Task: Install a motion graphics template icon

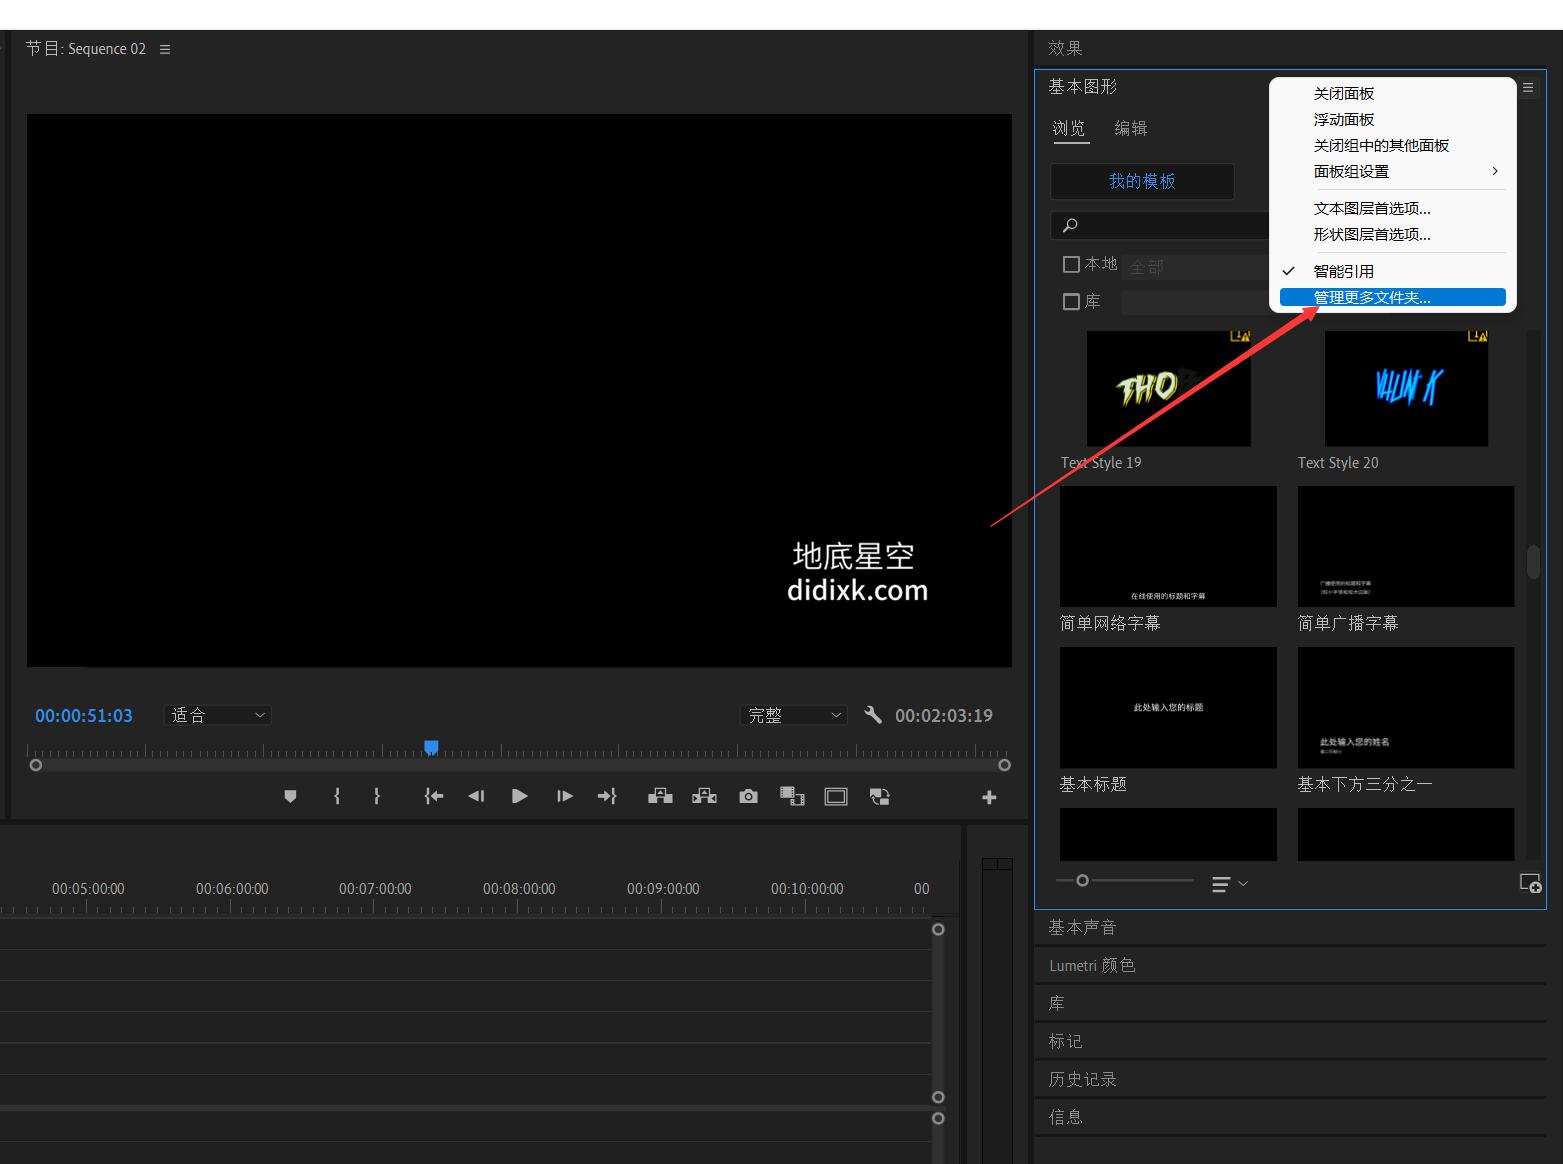Action: [1530, 883]
